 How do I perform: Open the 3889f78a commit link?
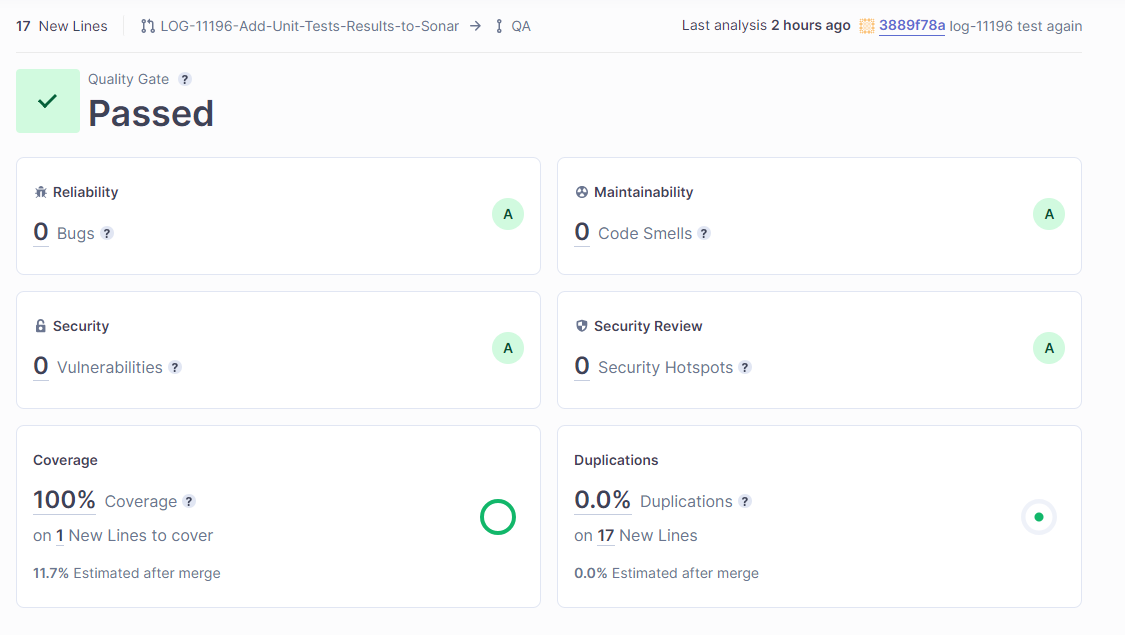911,26
